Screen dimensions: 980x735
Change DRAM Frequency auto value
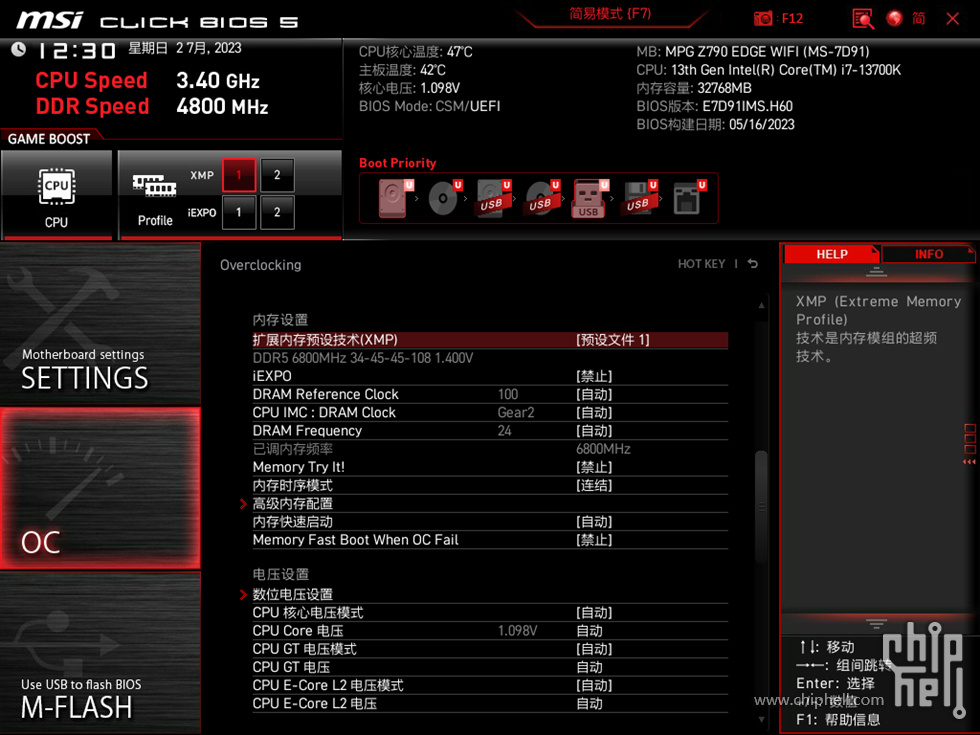coord(594,431)
